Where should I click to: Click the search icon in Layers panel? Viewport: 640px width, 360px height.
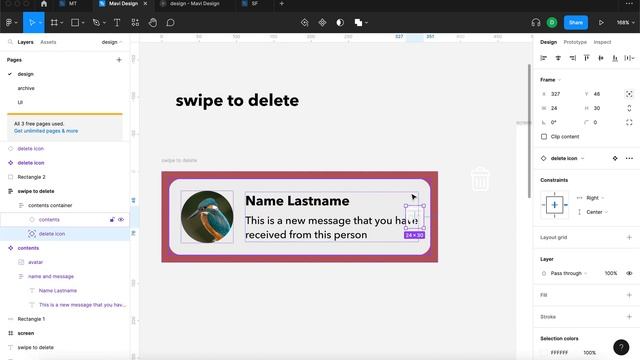click(x=10, y=42)
